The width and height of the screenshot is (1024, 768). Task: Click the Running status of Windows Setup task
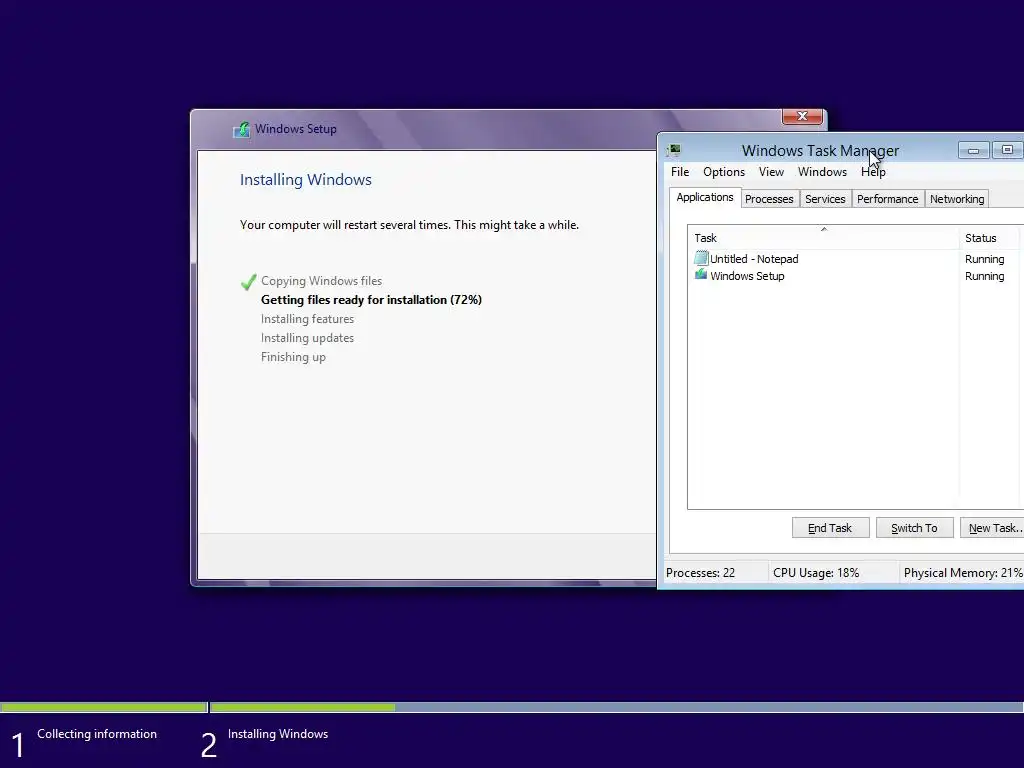[984, 276]
